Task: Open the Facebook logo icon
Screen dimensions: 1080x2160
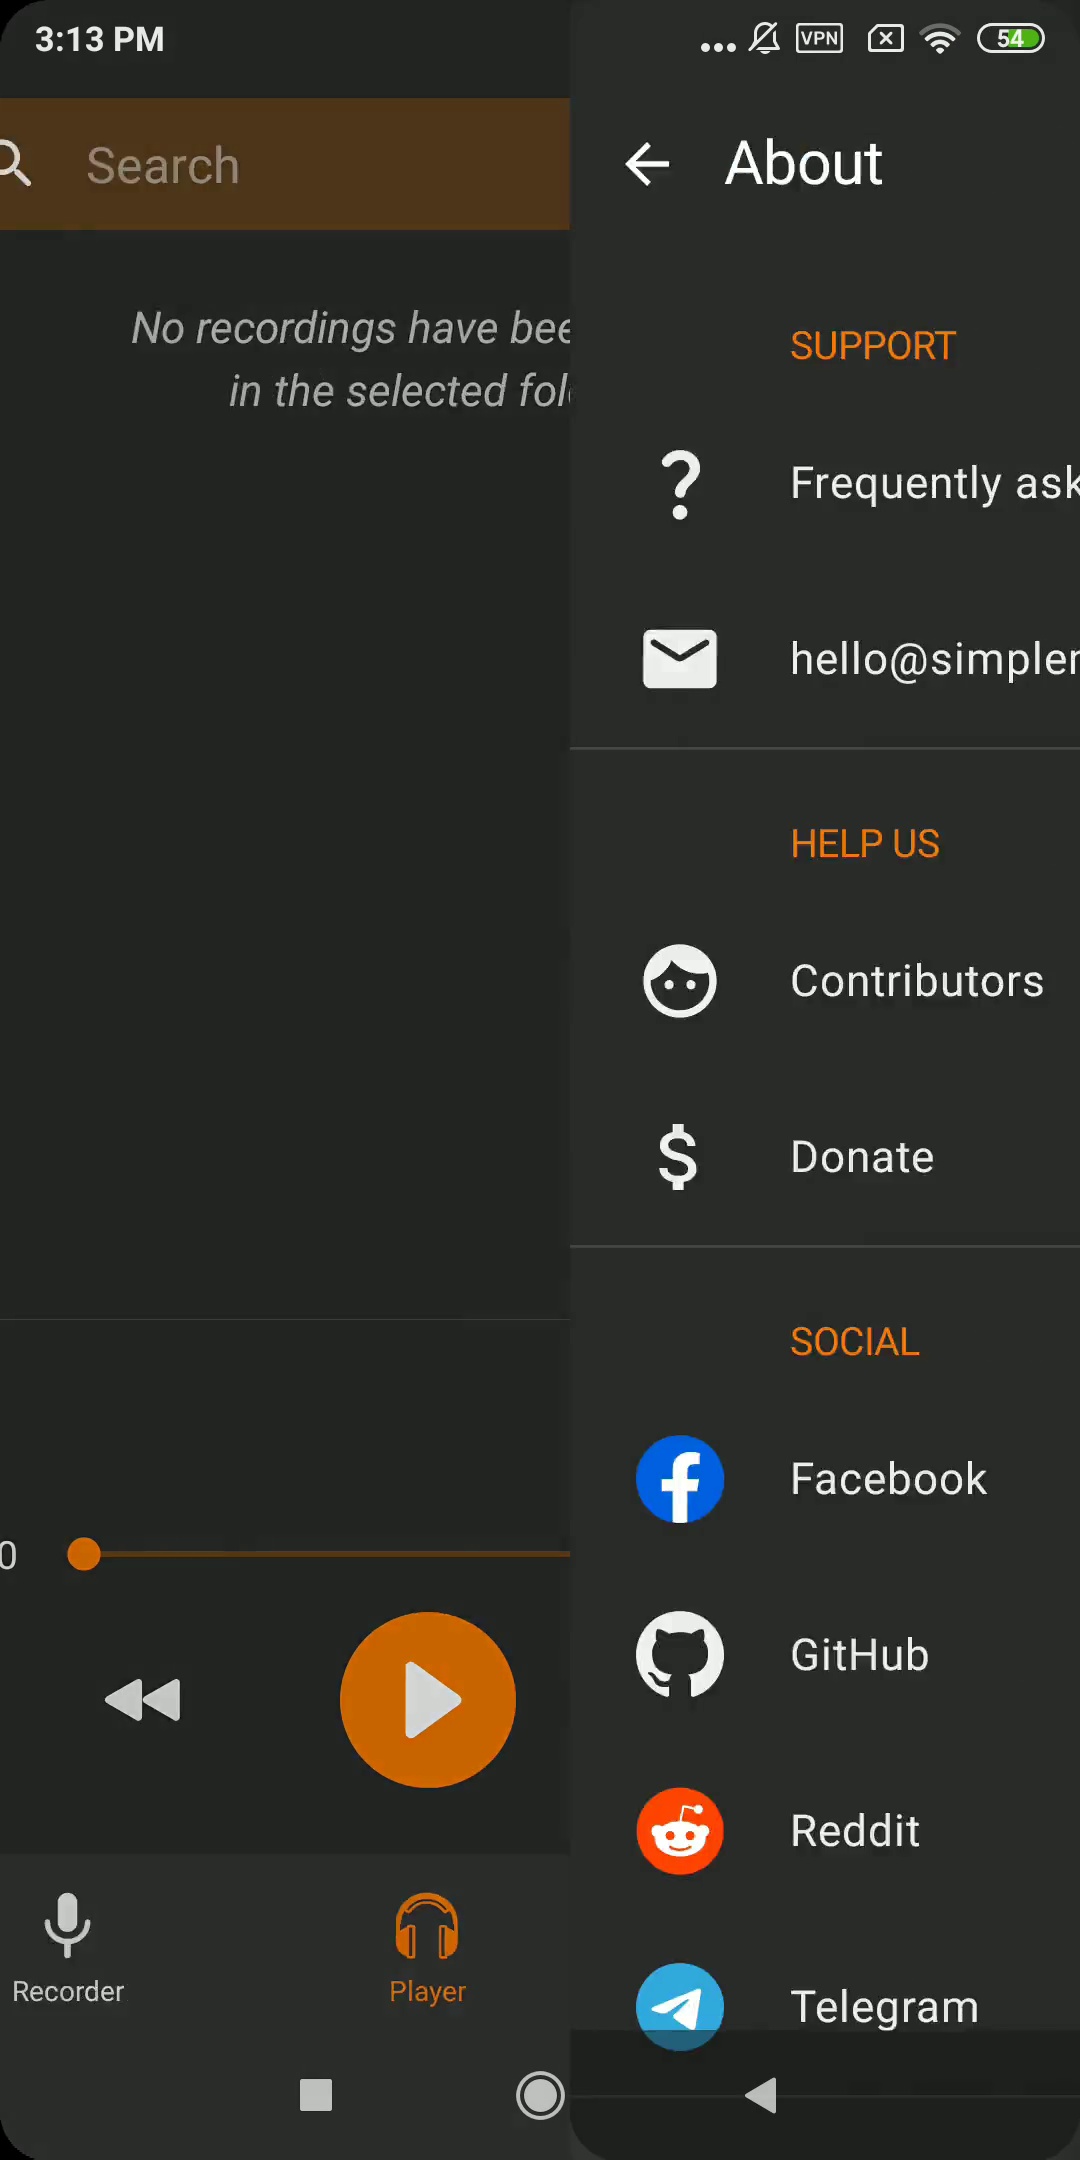Action: click(x=680, y=1479)
